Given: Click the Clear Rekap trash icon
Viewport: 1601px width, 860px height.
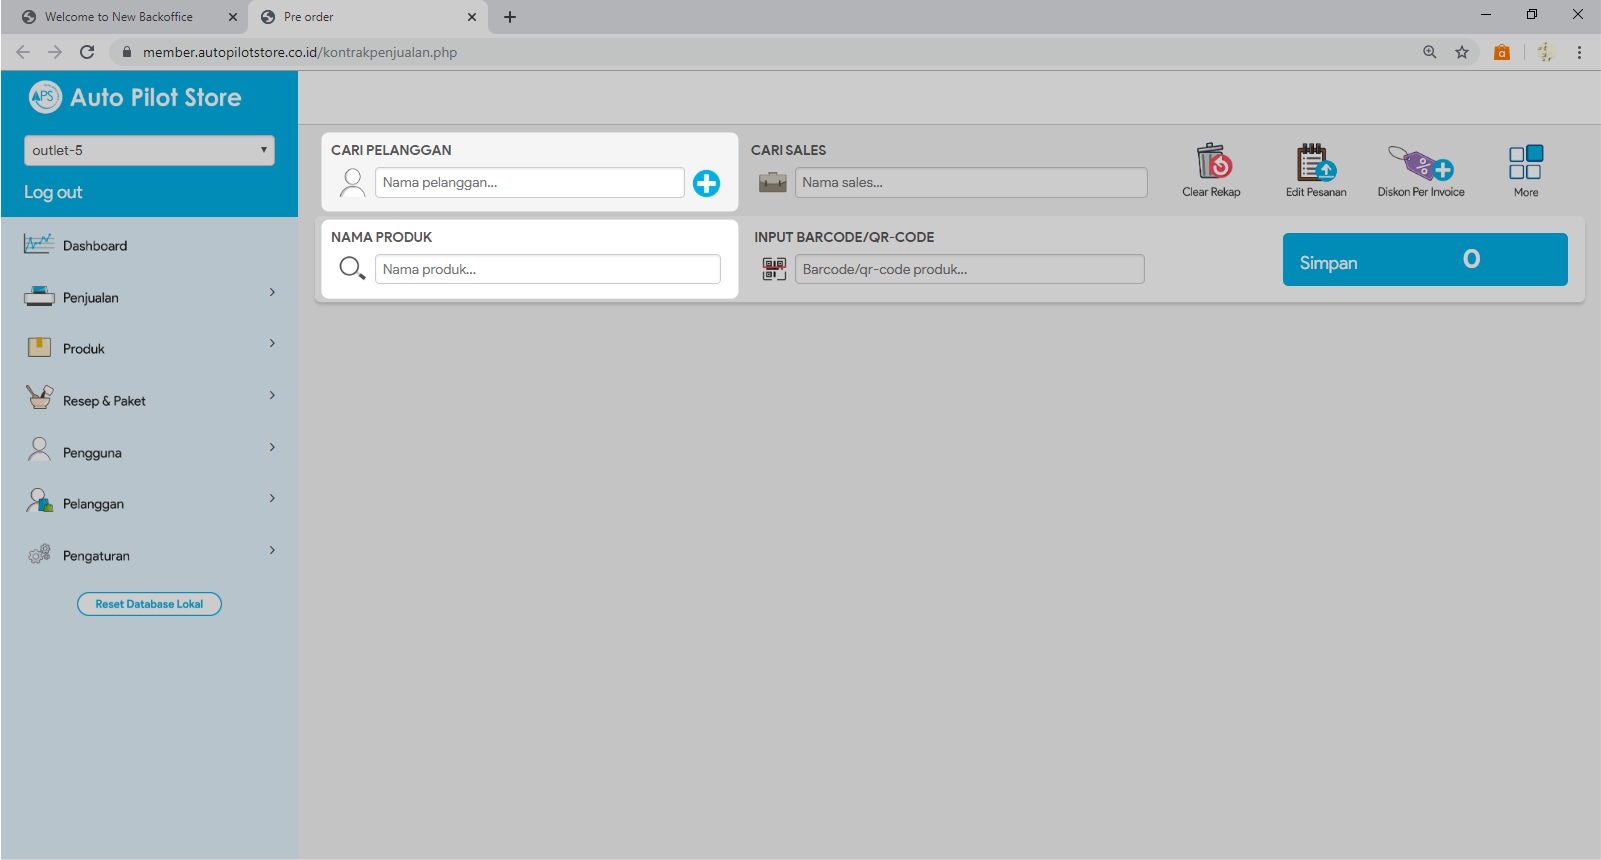Looking at the screenshot, I should (x=1213, y=162).
